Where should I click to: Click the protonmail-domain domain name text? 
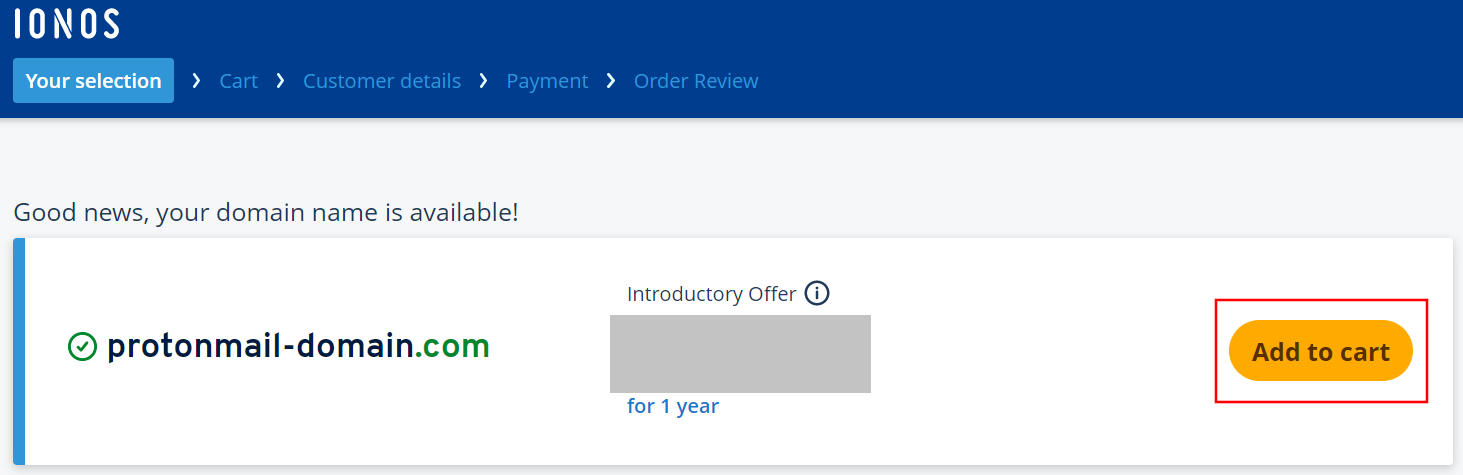coord(260,346)
